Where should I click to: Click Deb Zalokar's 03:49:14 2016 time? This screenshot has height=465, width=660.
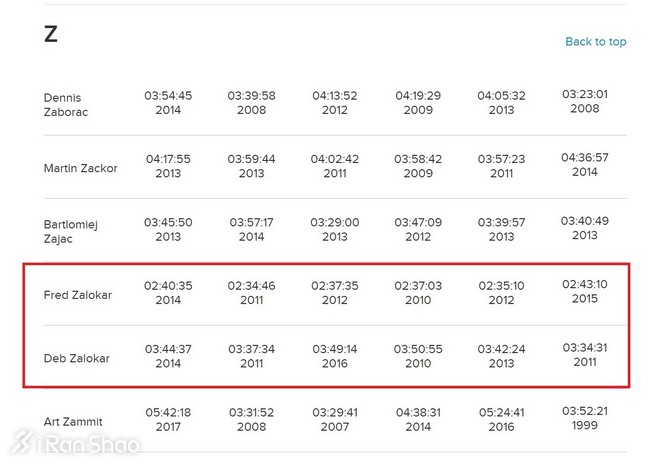pos(335,356)
